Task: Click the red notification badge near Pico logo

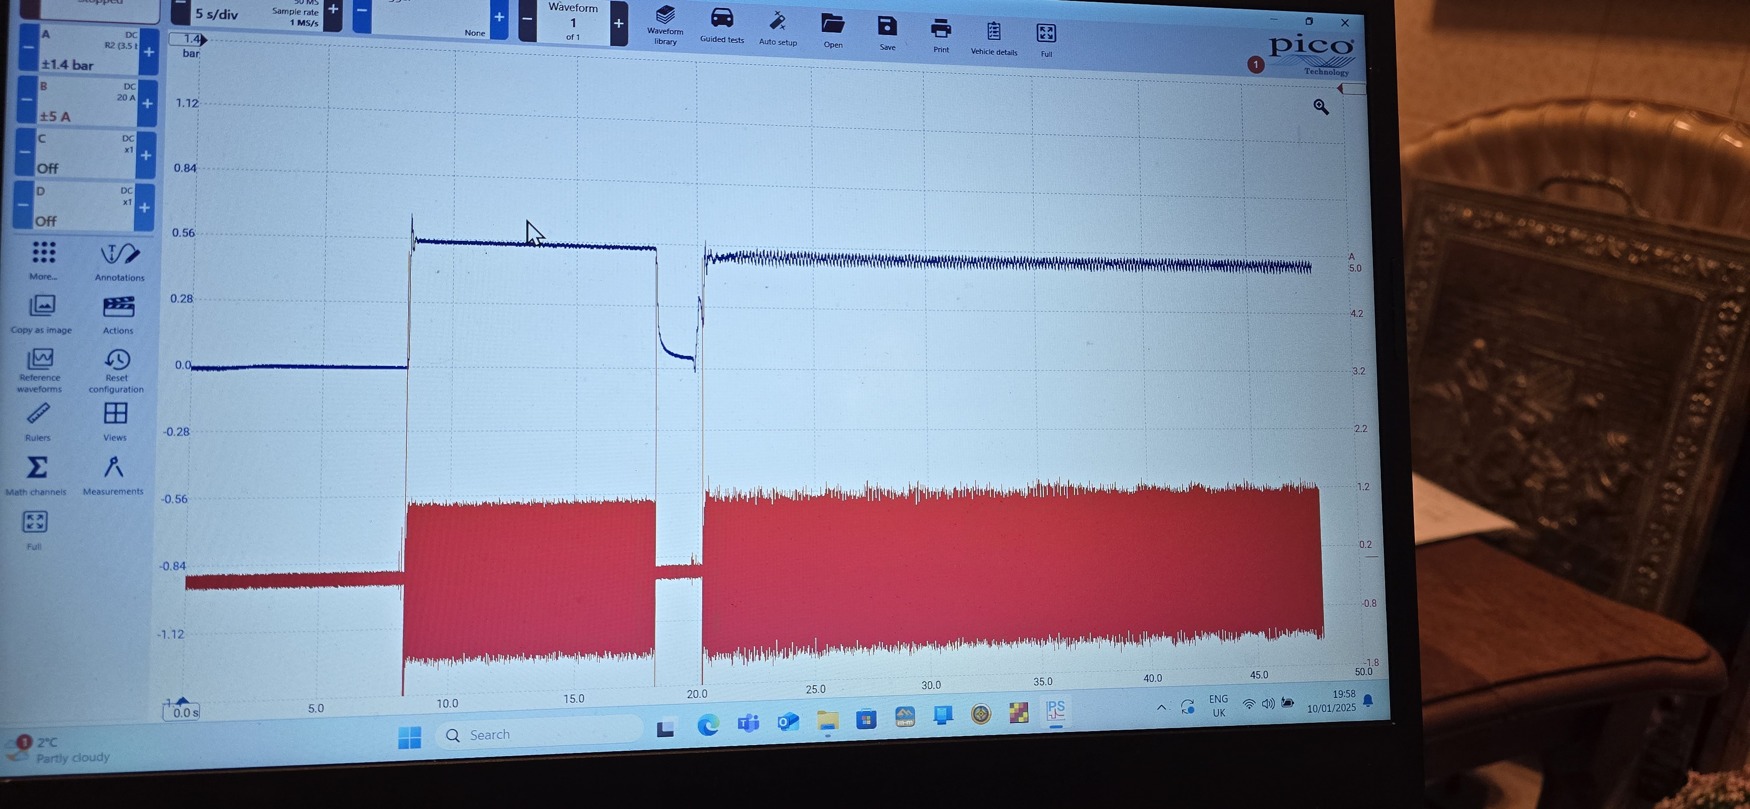Action: (x=1256, y=64)
